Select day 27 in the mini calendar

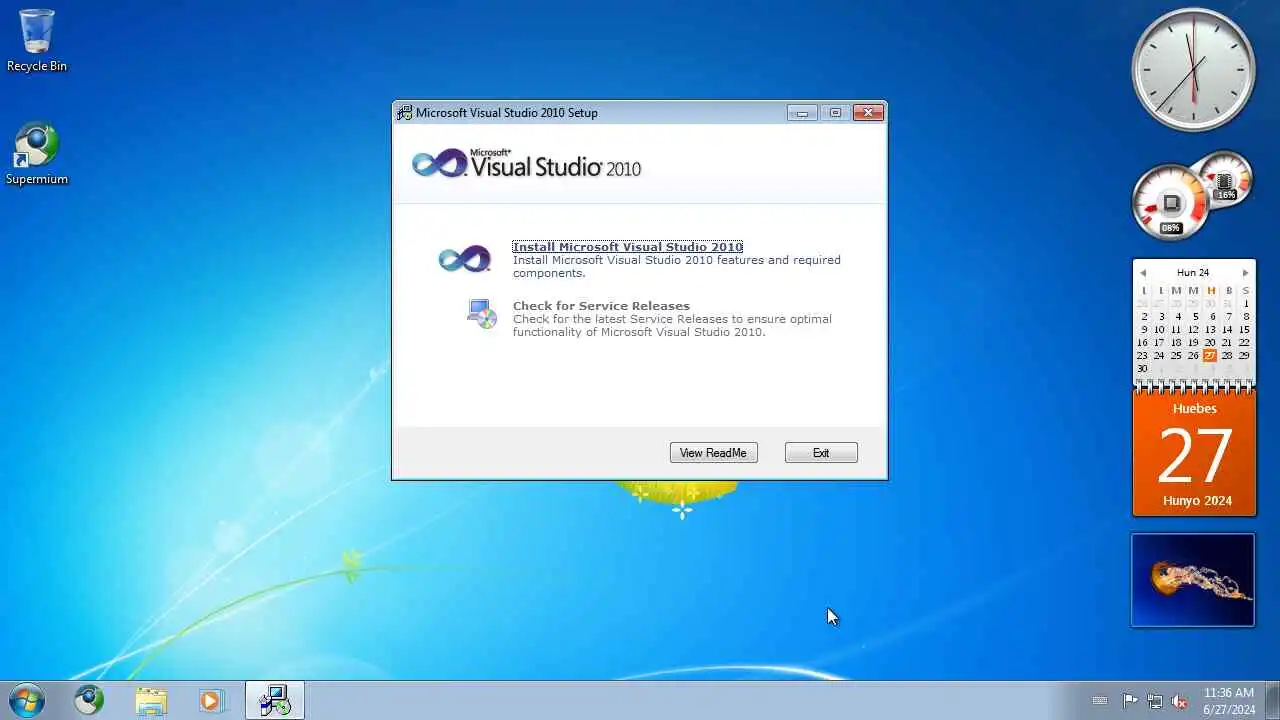click(1210, 355)
